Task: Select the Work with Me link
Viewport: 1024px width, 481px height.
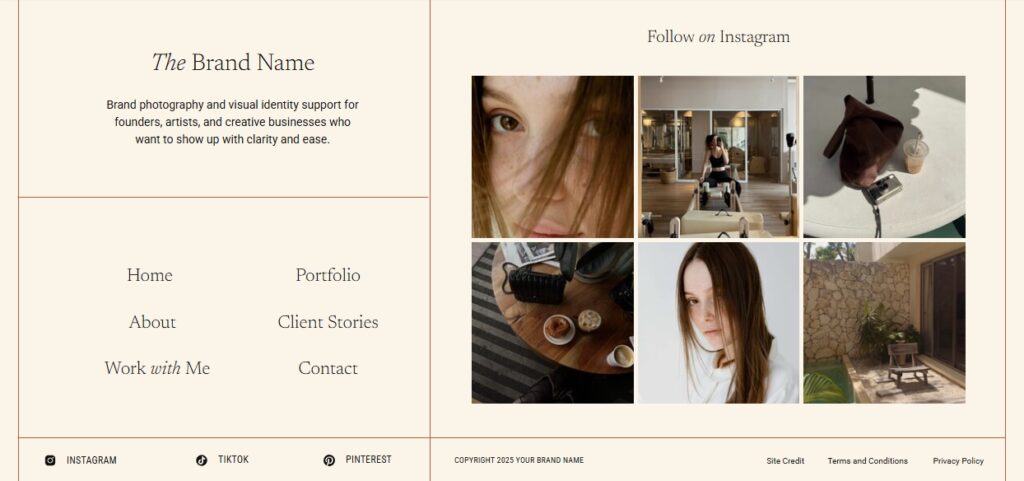Action: tap(157, 369)
